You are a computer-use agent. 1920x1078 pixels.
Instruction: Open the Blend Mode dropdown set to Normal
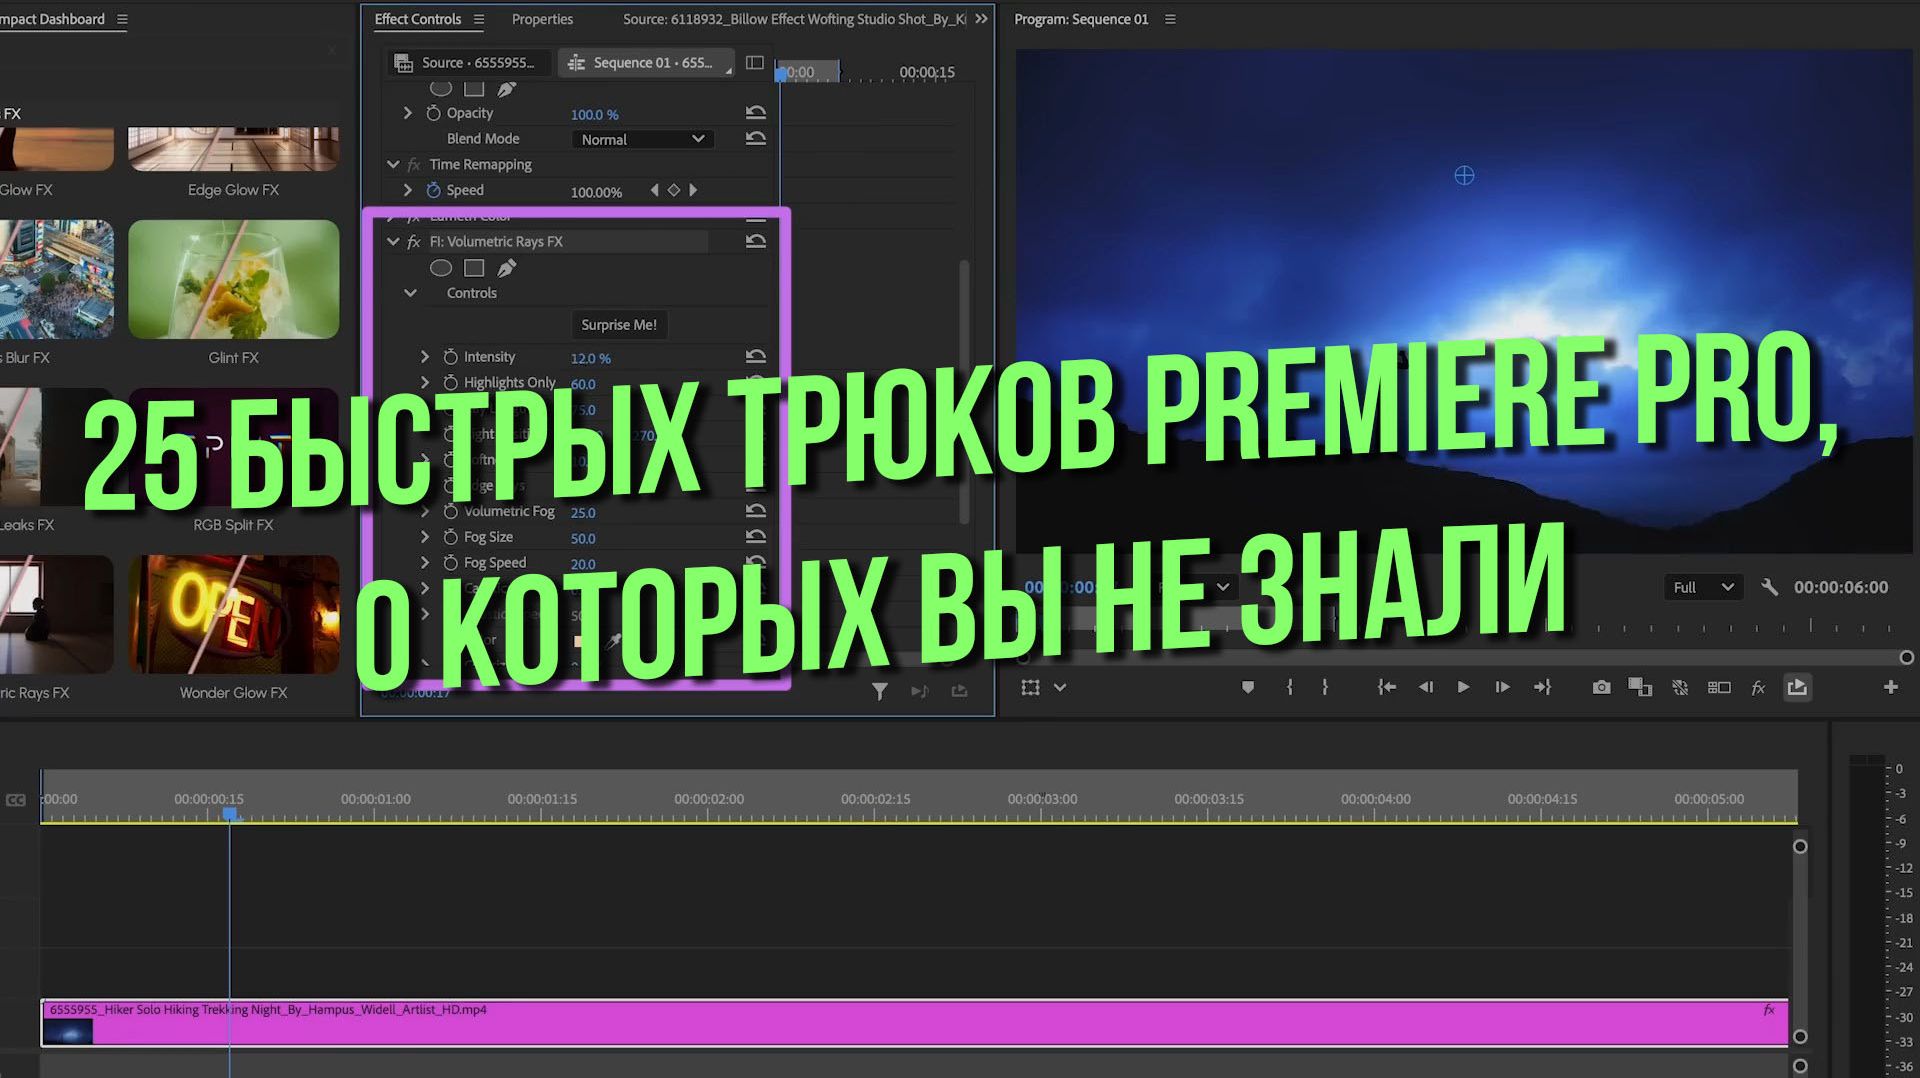point(641,139)
